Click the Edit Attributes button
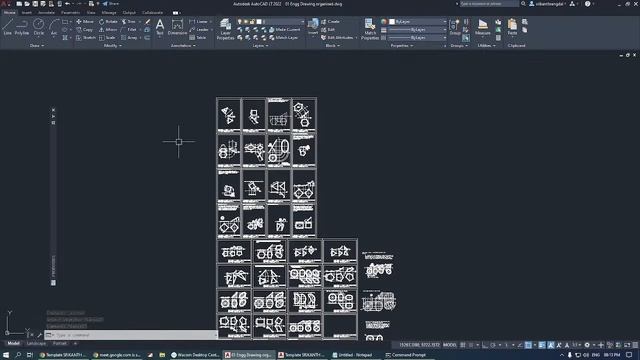 339,38
